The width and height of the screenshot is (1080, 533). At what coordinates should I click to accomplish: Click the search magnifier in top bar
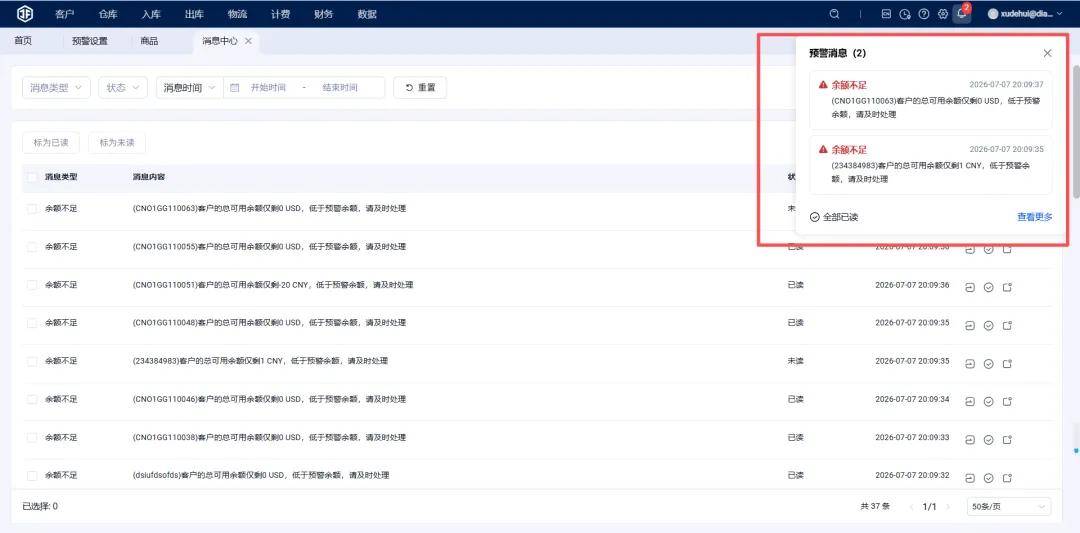(x=835, y=14)
